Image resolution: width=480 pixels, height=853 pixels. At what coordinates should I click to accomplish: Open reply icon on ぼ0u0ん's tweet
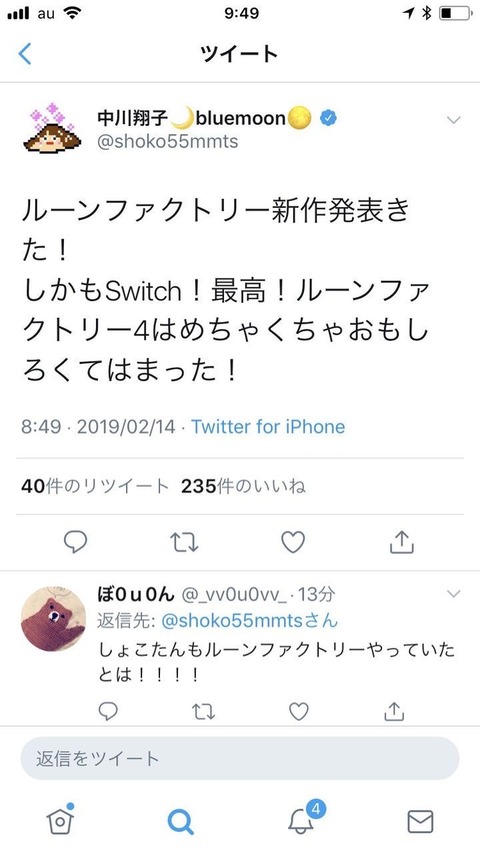(x=108, y=710)
